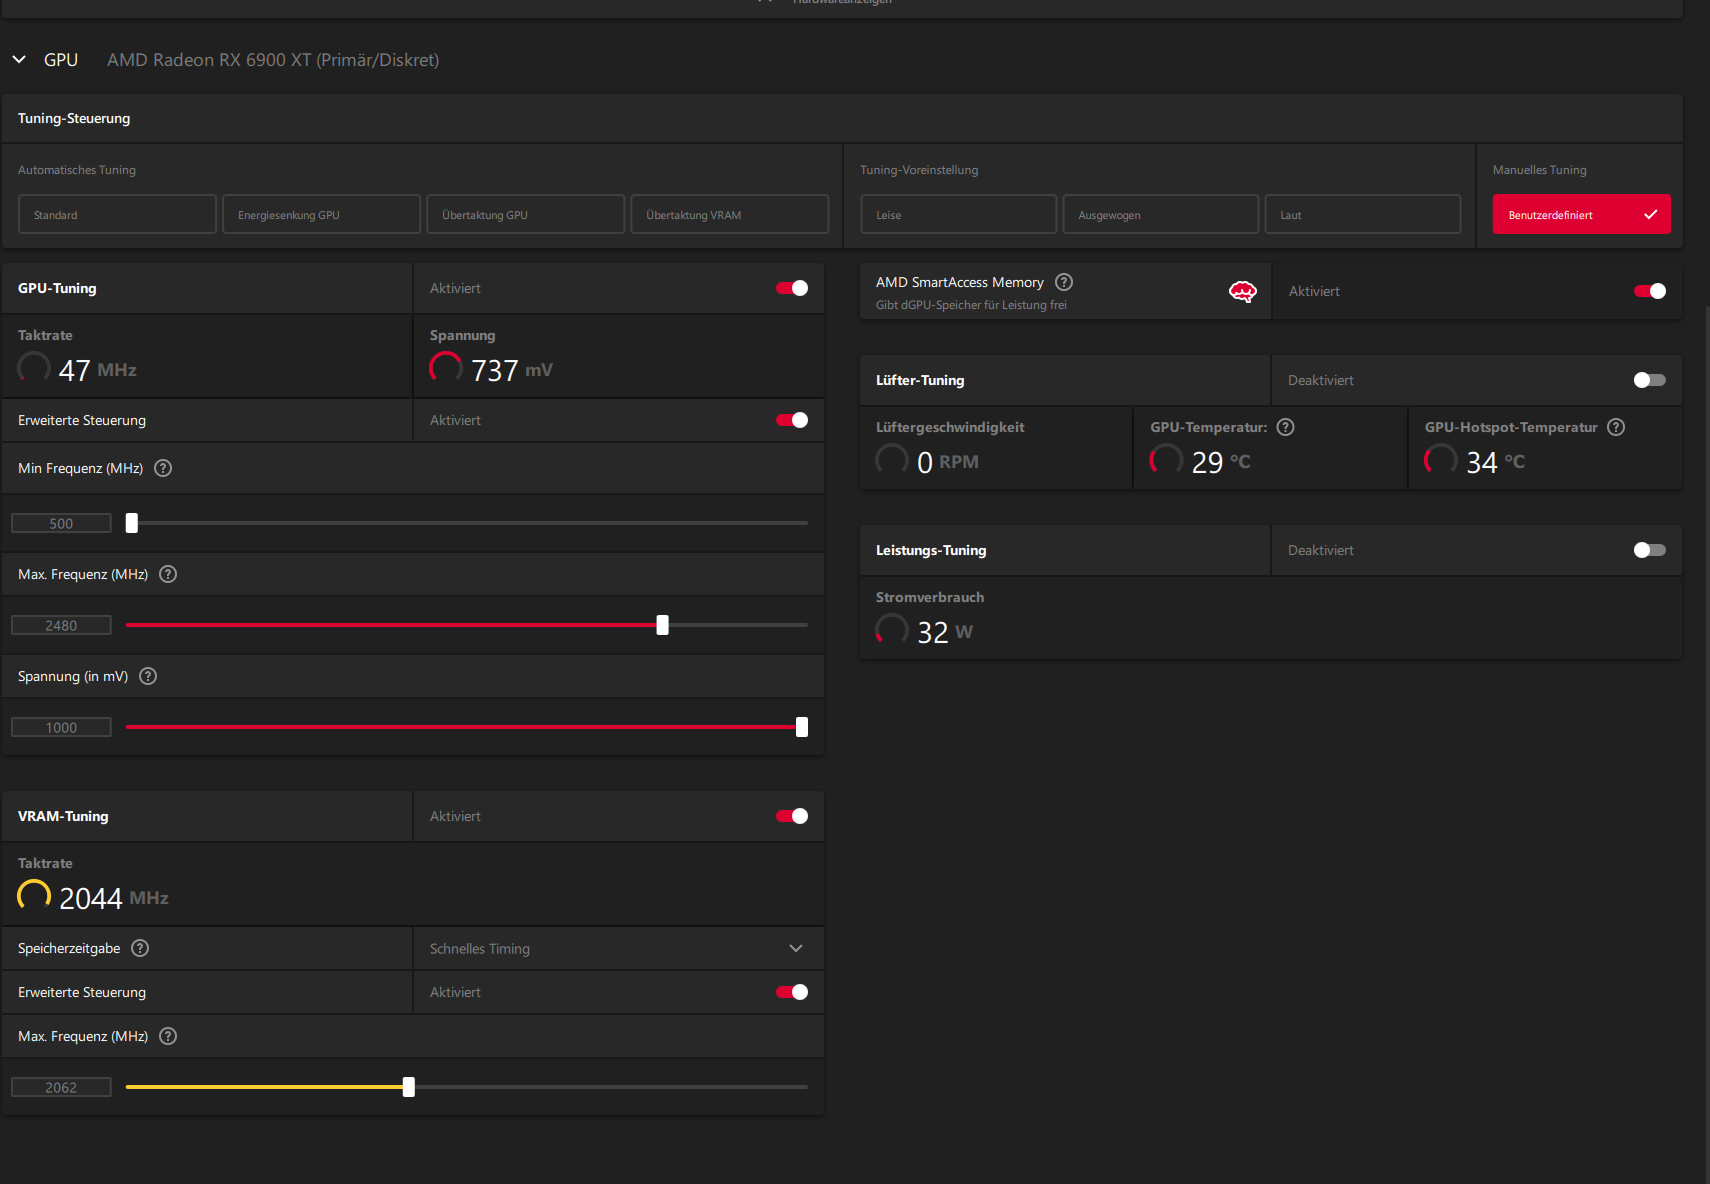Show help for AMD SmartAccess Memory
The height and width of the screenshot is (1184, 1710).
point(1064,282)
